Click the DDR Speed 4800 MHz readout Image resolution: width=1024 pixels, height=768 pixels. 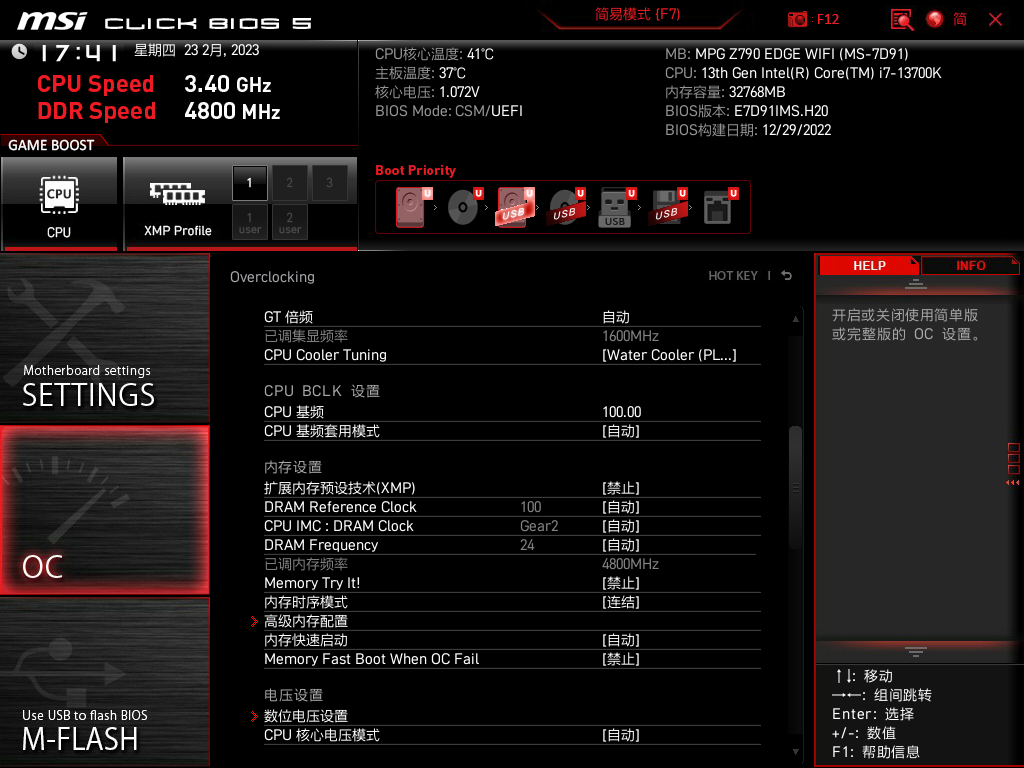point(159,111)
